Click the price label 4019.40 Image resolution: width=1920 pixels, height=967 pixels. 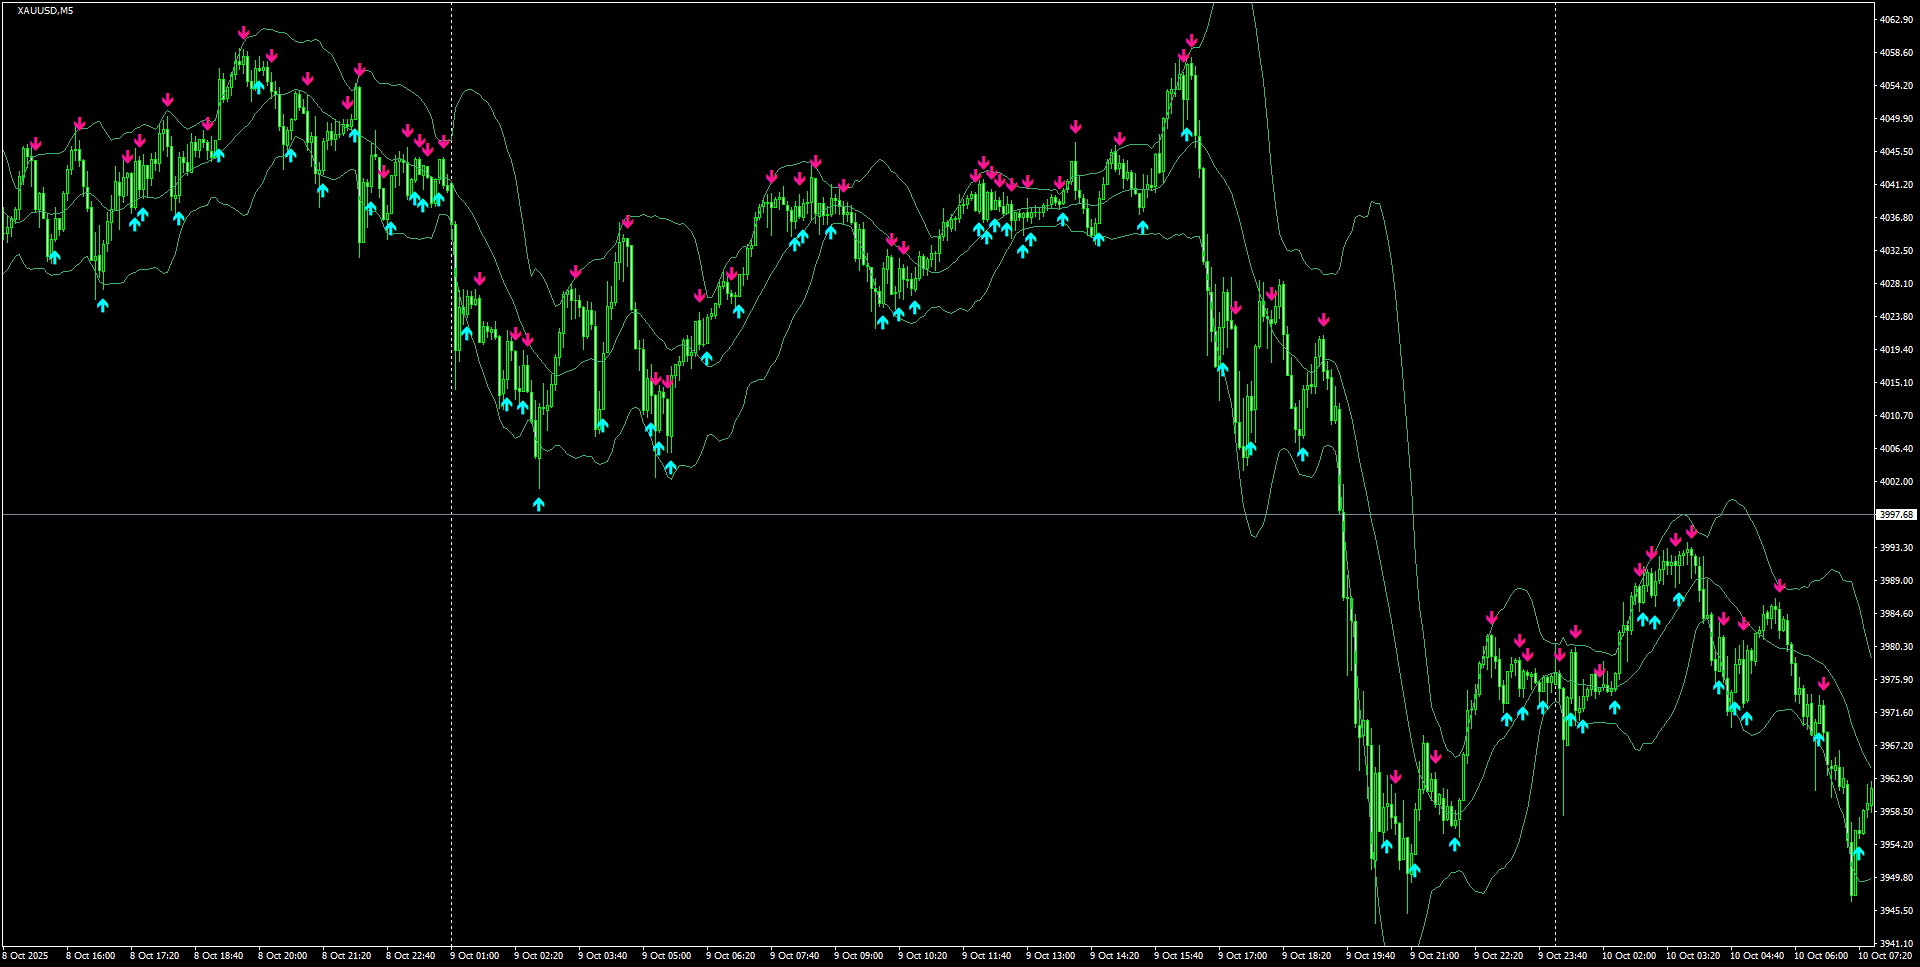(x=1896, y=350)
